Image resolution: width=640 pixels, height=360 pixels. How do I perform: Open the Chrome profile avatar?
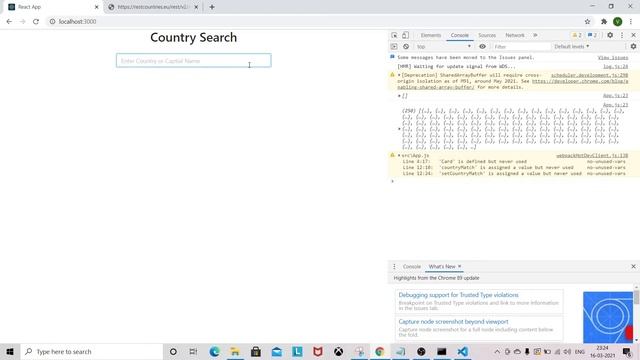point(618,21)
